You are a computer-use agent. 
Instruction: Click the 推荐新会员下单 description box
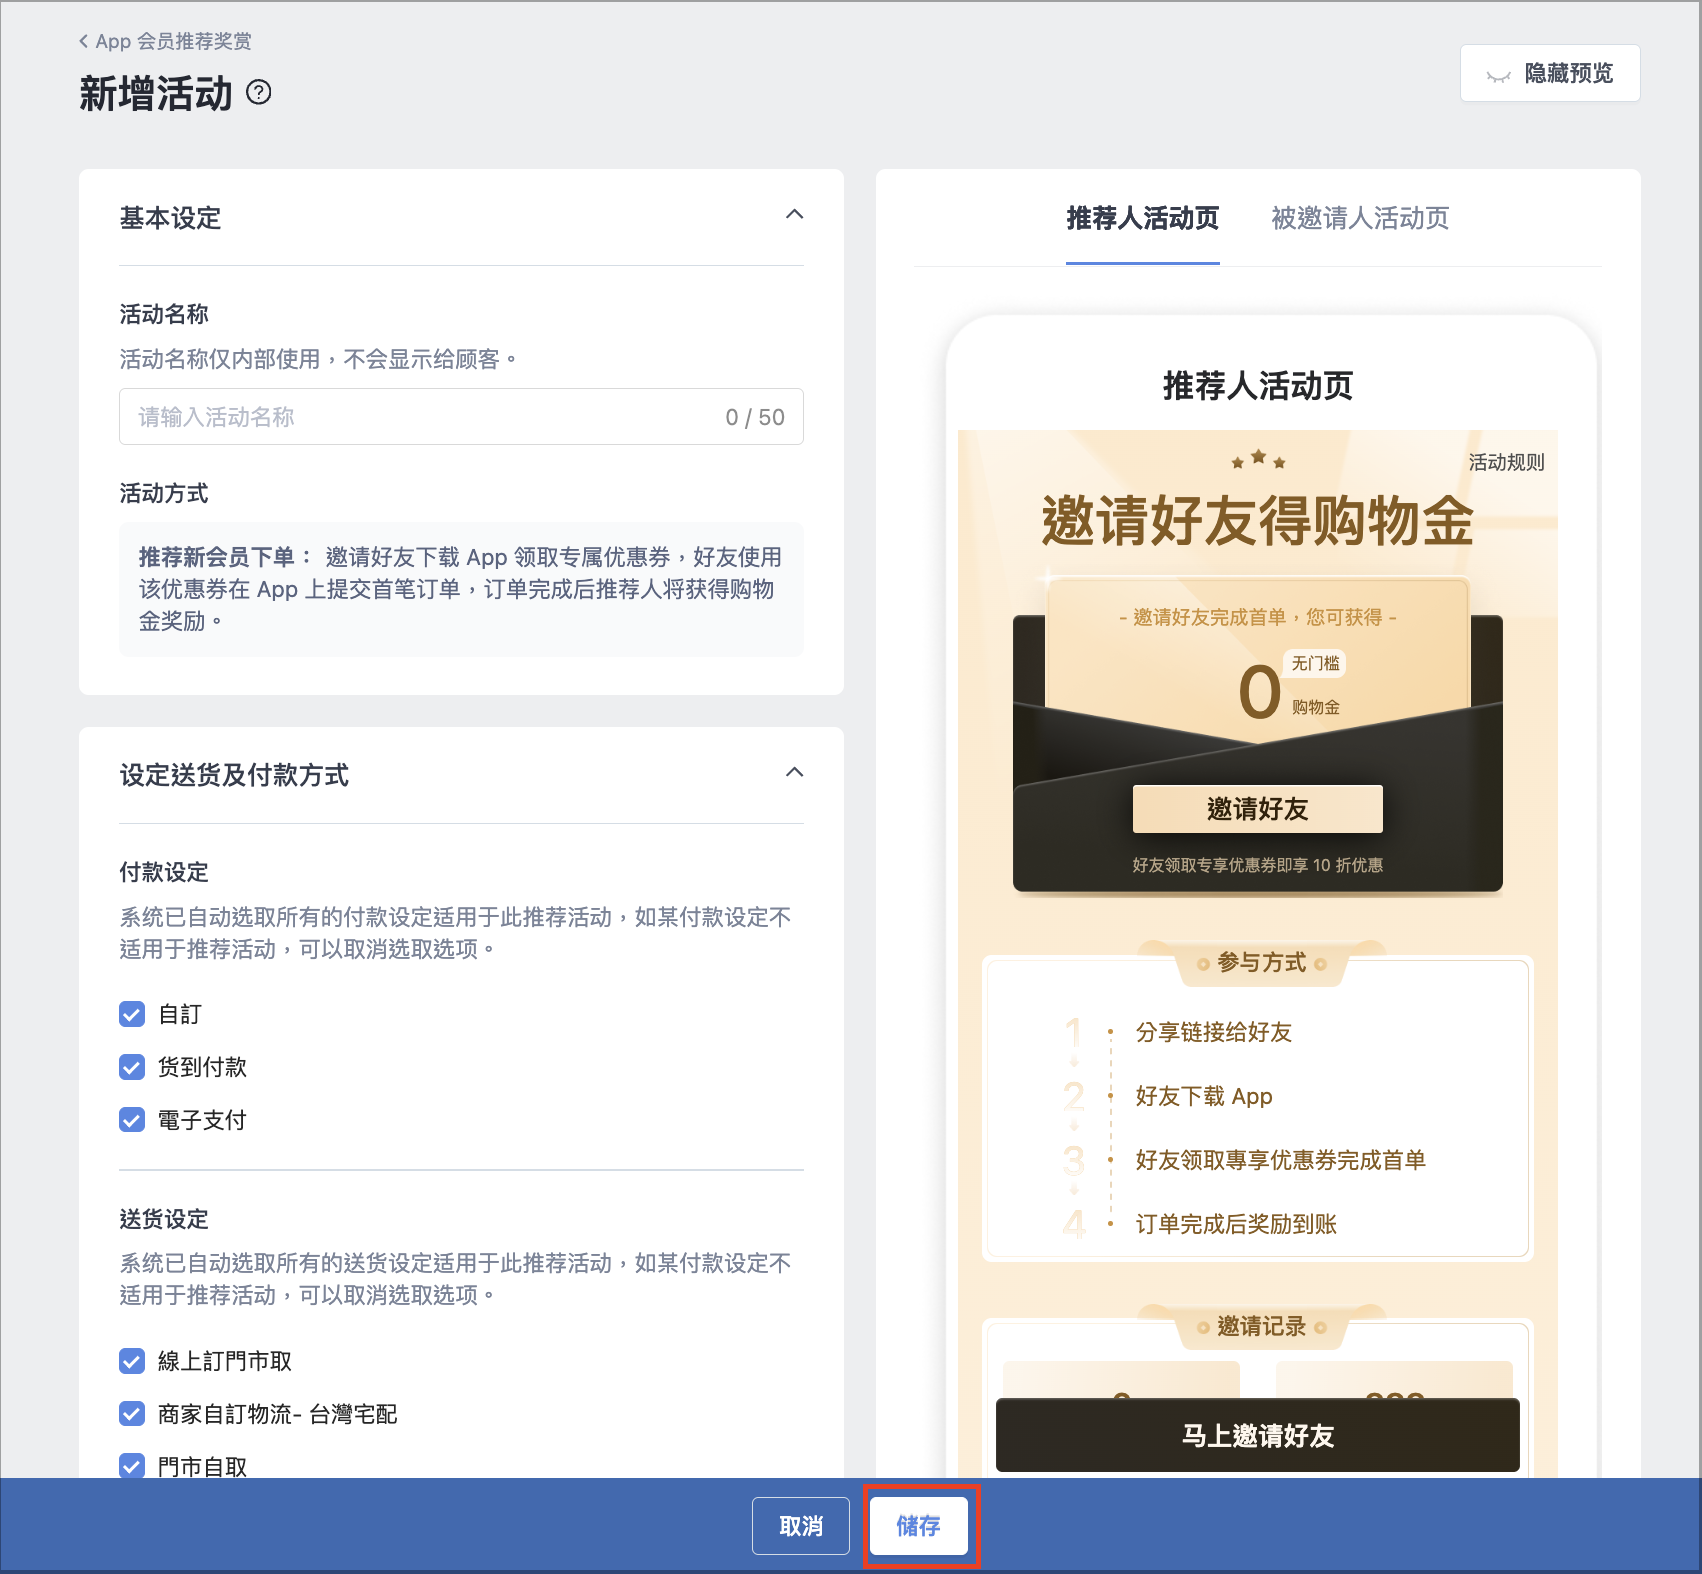click(461, 589)
